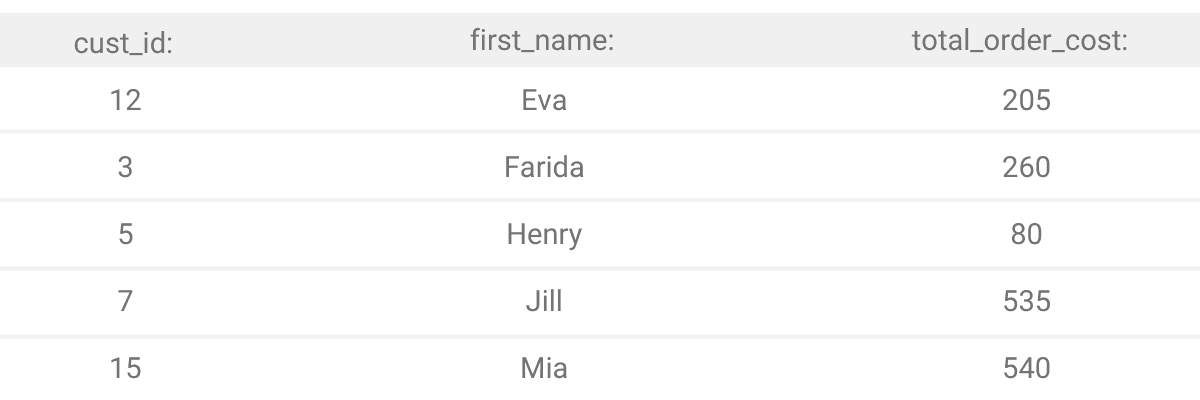Screen dimensions: 1200x400
Task: Select the 535 total cost cell
Action: point(1026,301)
